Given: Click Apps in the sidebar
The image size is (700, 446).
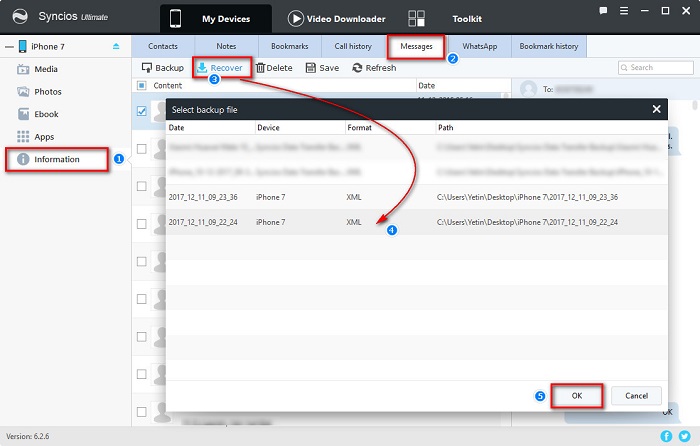Looking at the screenshot, I should coord(44,137).
